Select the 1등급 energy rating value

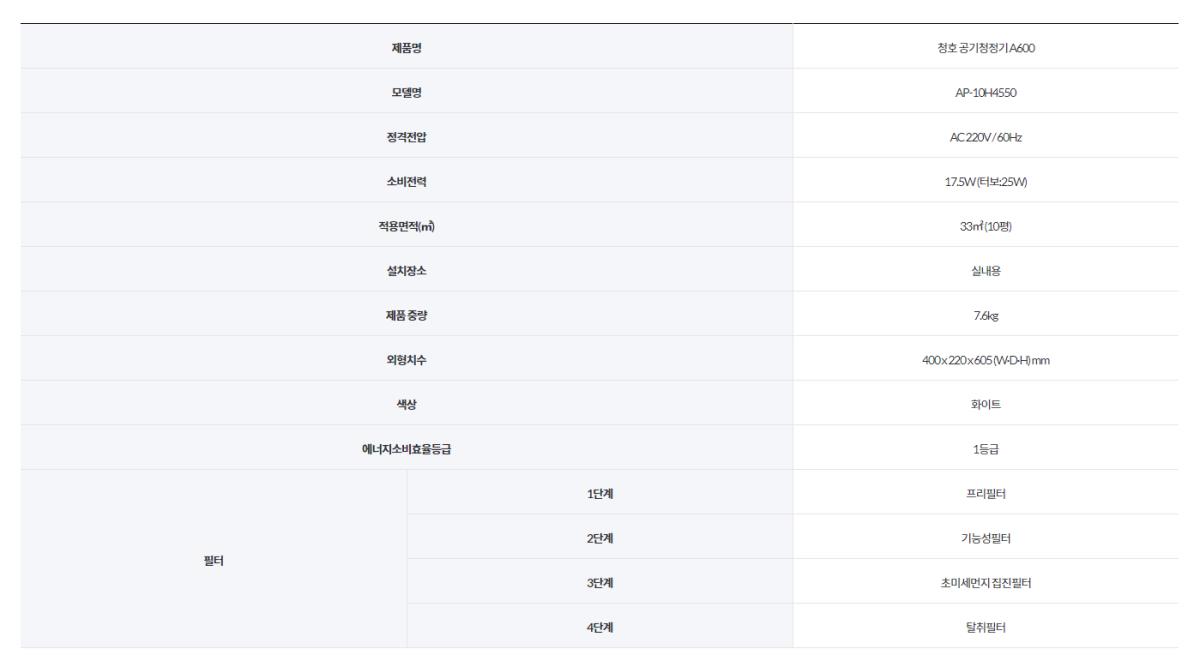(x=985, y=448)
